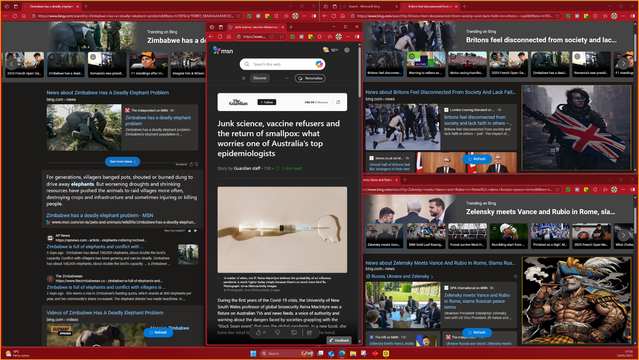The width and height of the screenshot is (639, 360).
Task: Open MSN settings gear icon
Action: click(347, 50)
